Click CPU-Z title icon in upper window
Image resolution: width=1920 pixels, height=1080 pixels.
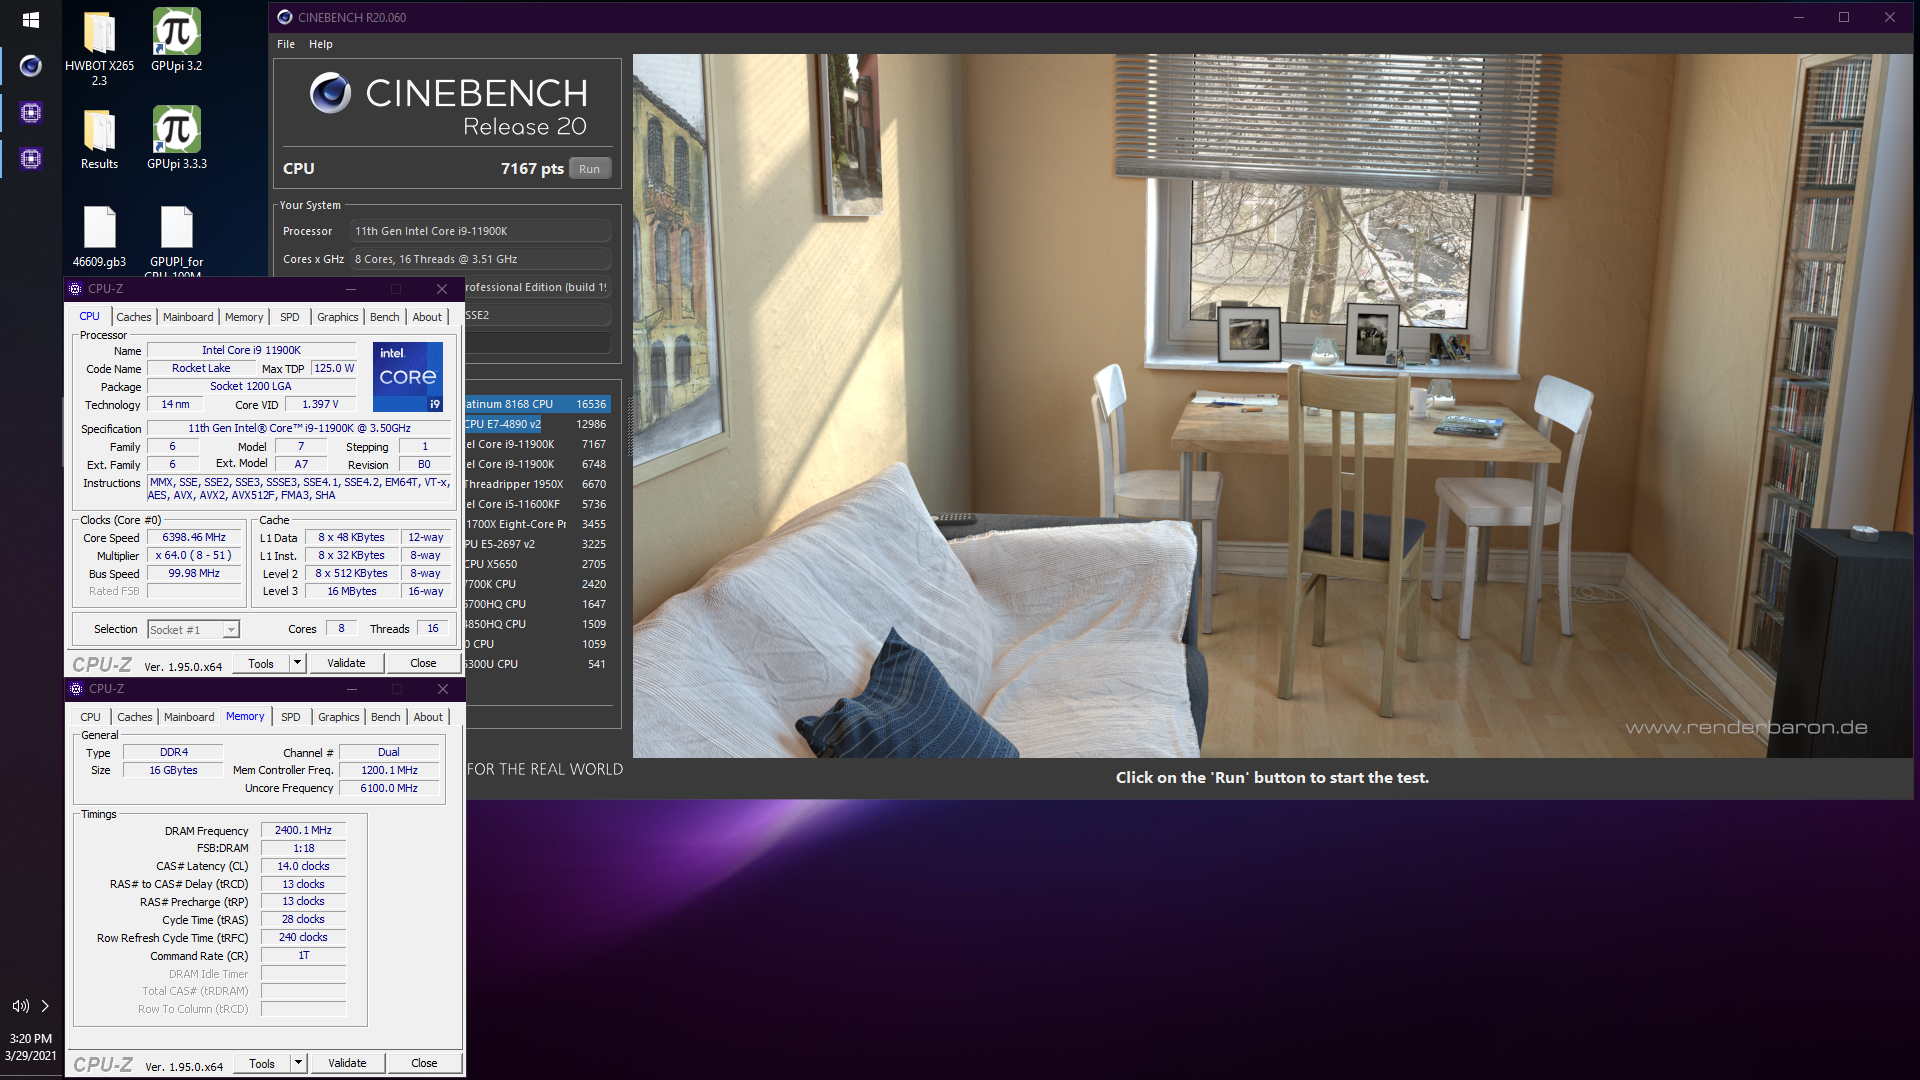click(75, 289)
